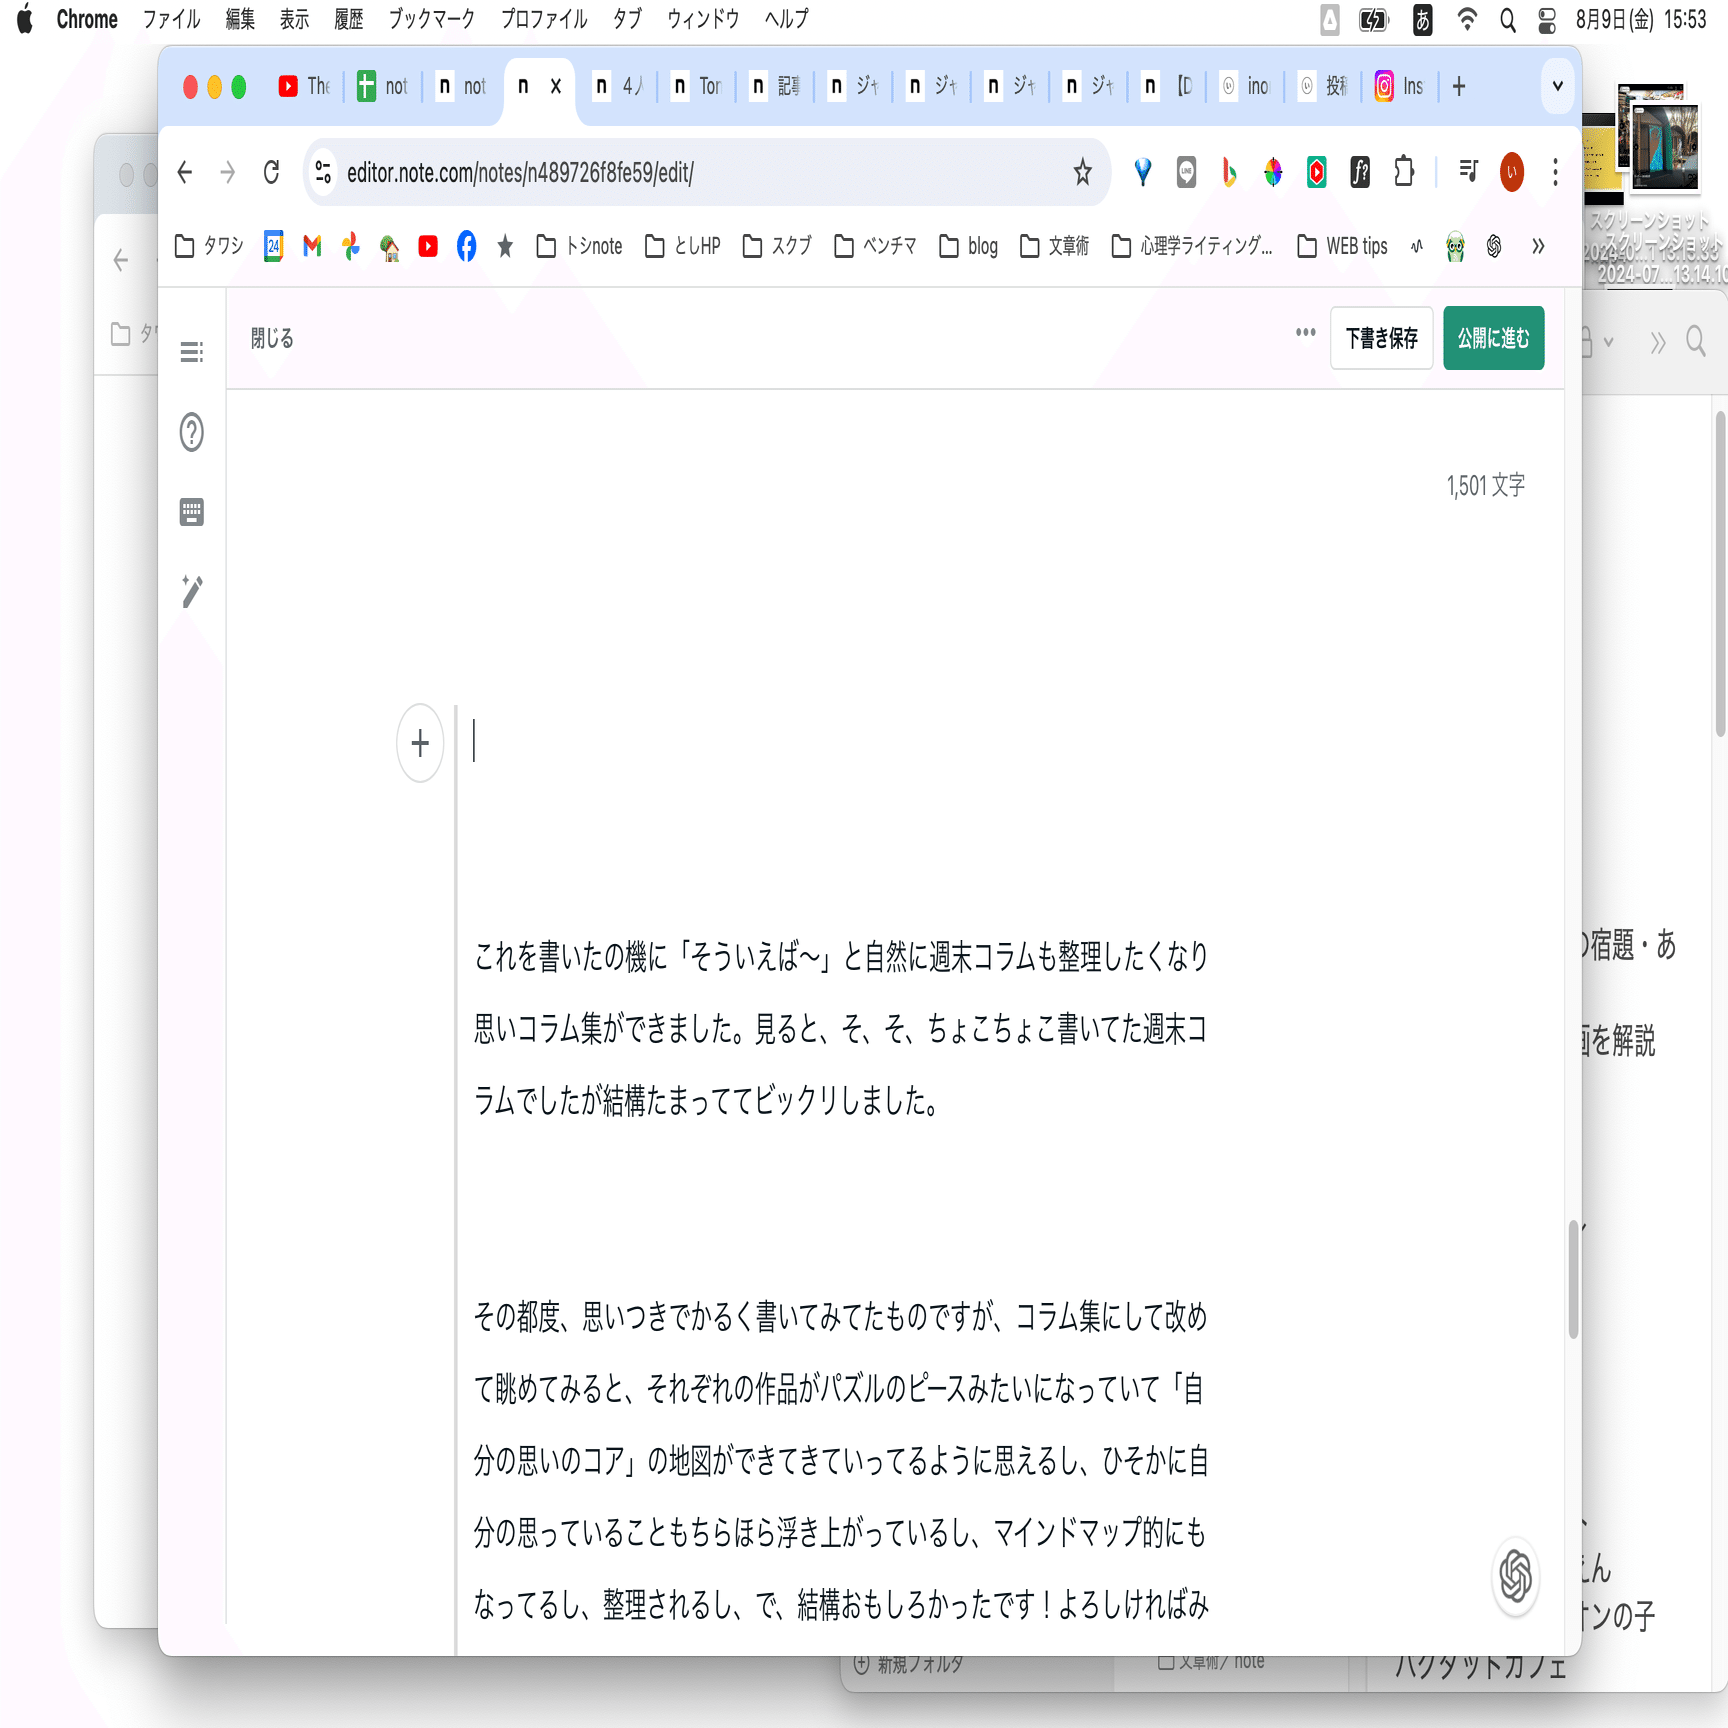Open the Apple menu

coord(25,19)
